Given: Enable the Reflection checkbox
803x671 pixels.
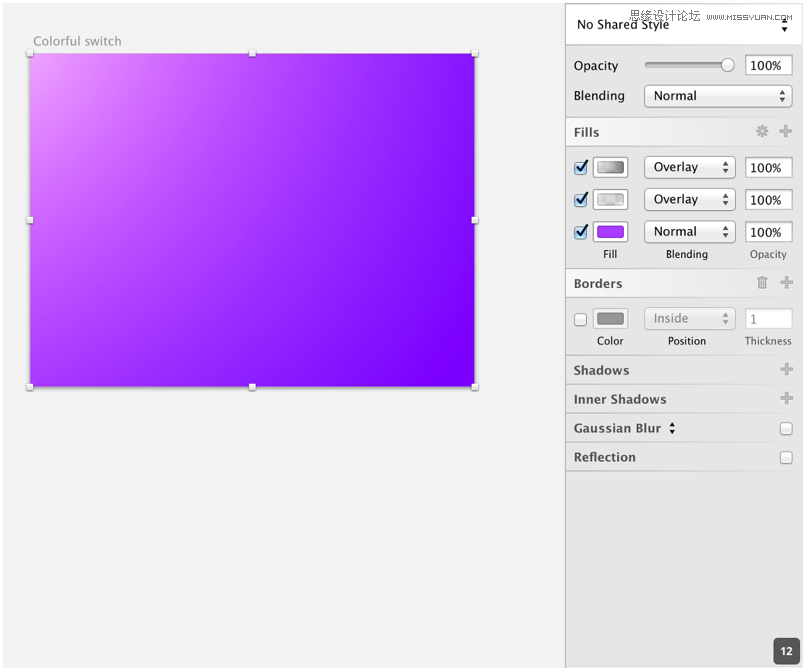Looking at the screenshot, I should (786, 457).
